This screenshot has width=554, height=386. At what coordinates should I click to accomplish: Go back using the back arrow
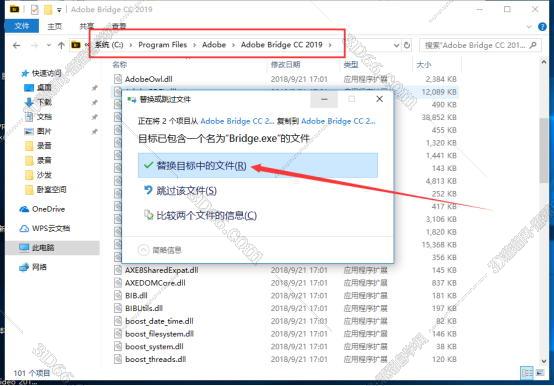click(16, 45)
